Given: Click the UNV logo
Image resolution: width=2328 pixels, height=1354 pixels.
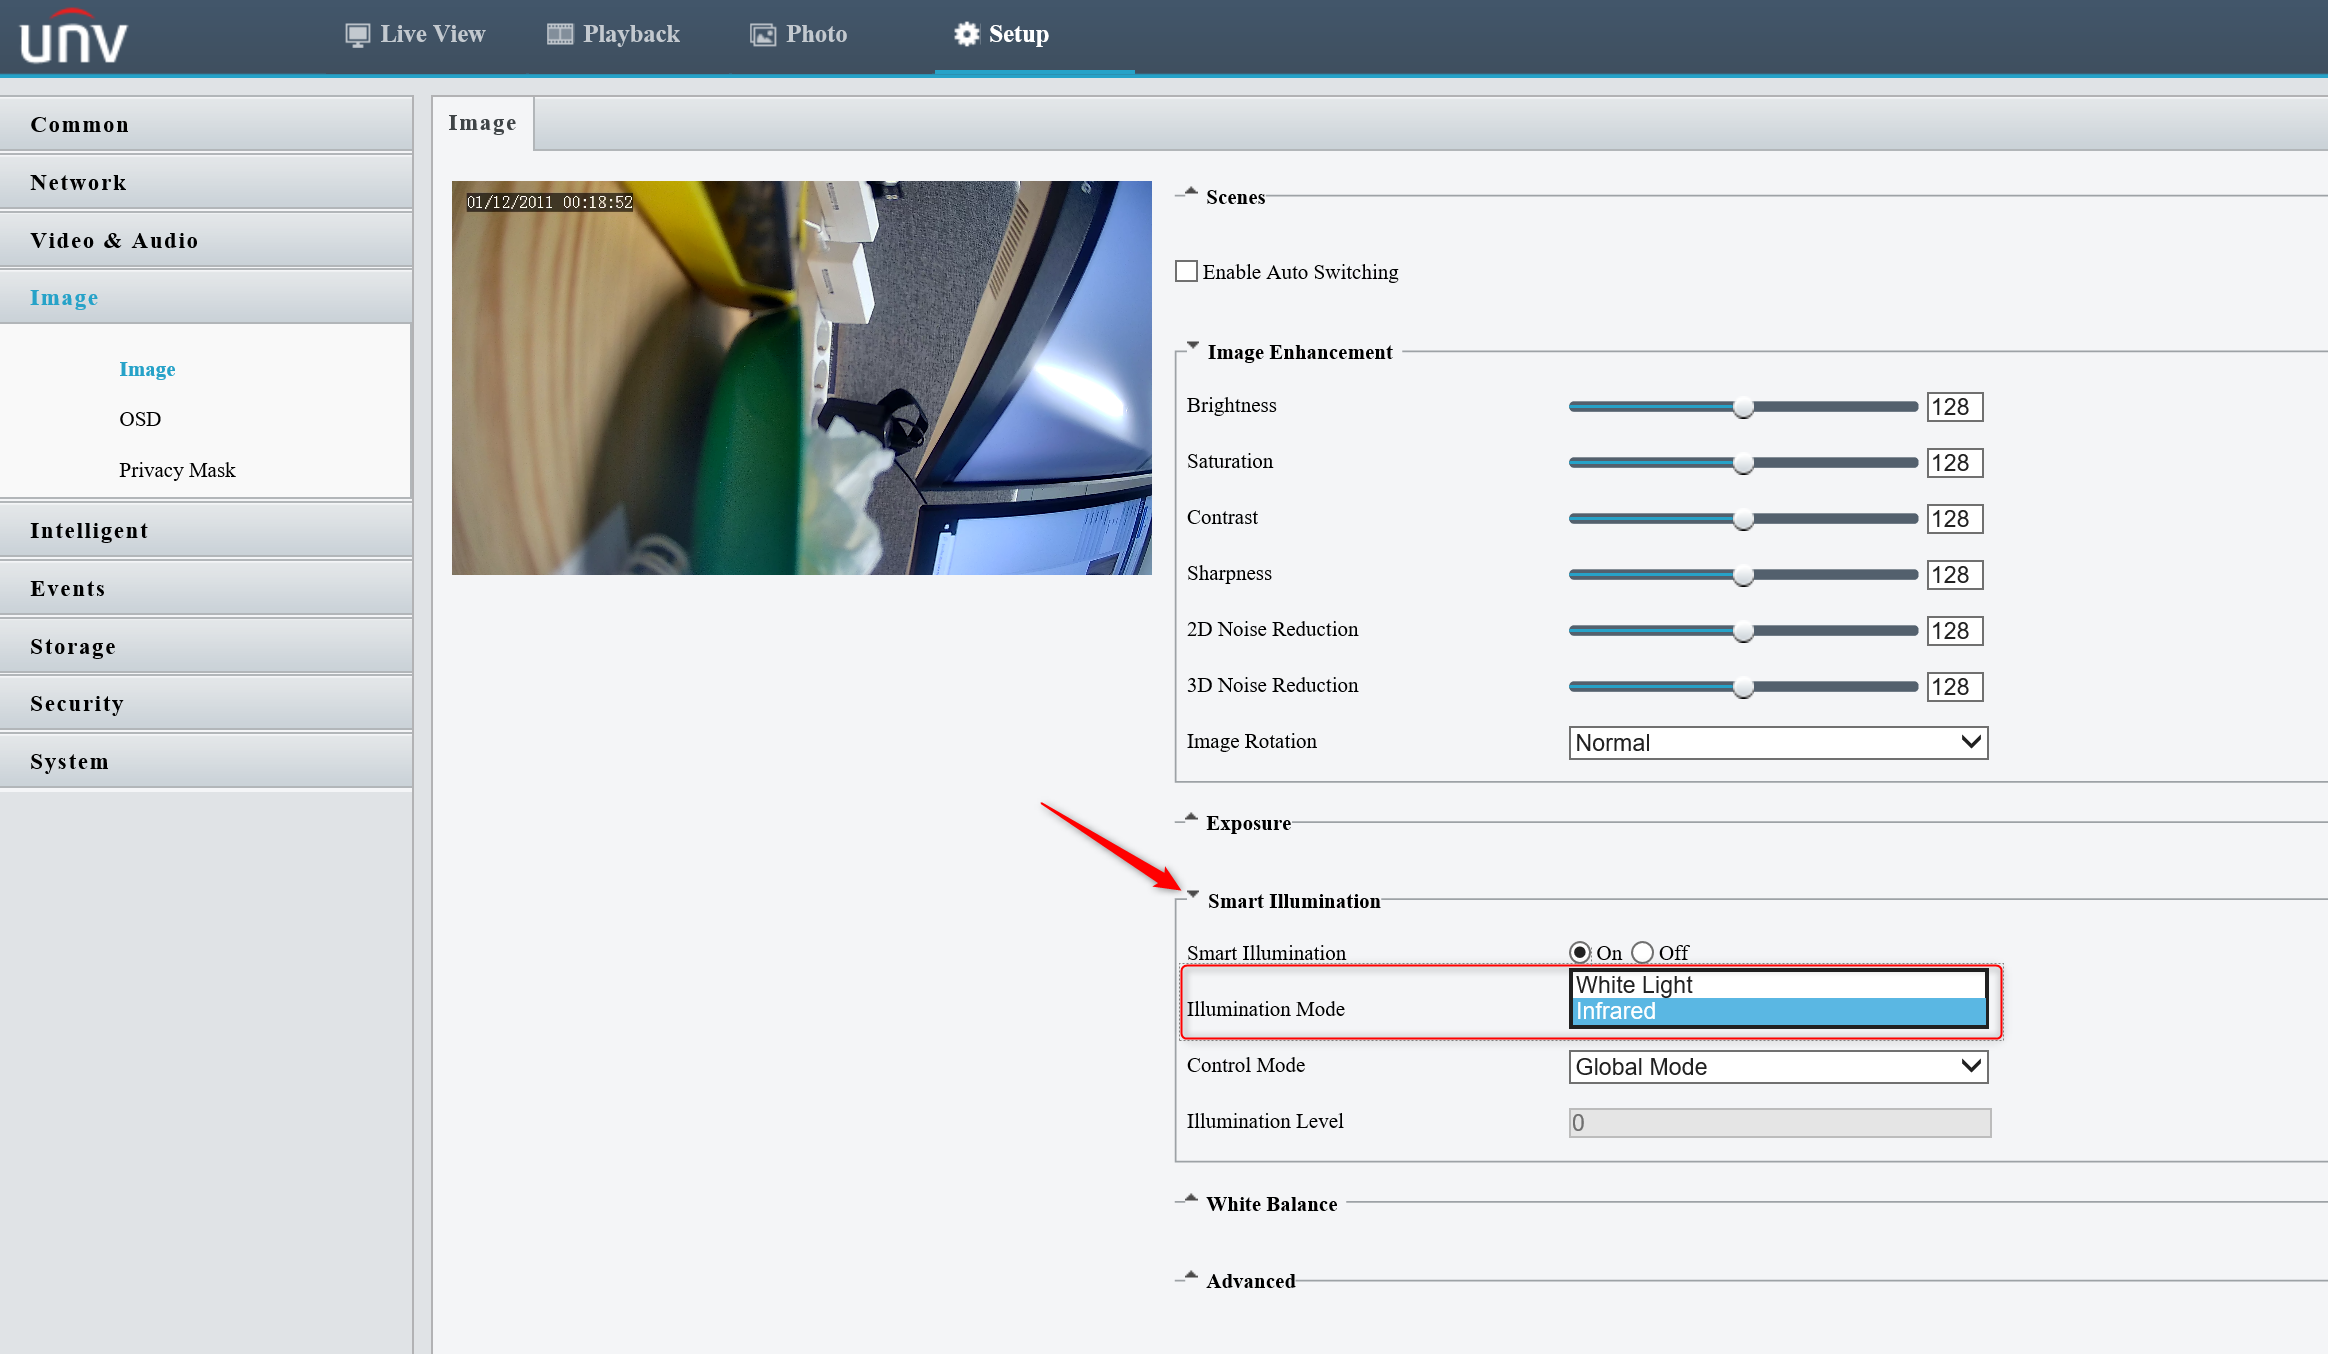Looking at the screenshot, I should click(74, 37).
